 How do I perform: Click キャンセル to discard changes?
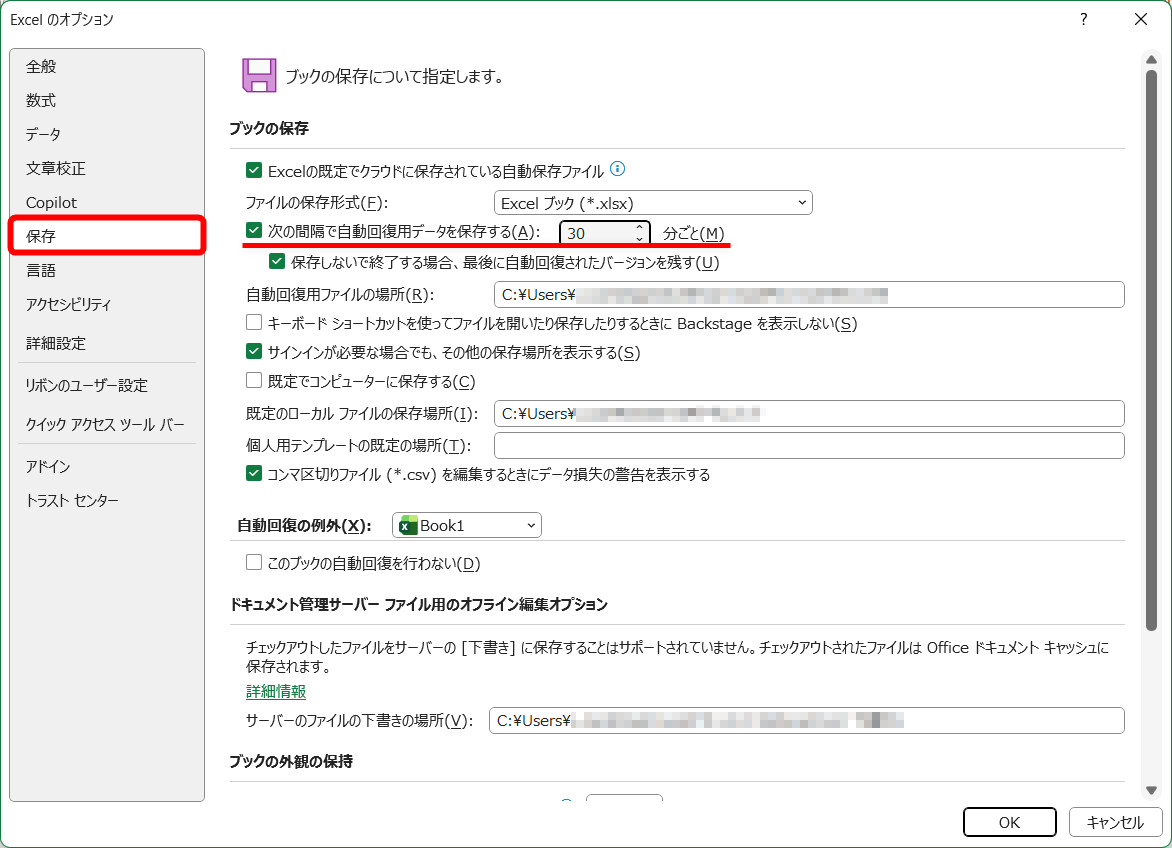coord(1116,822)
